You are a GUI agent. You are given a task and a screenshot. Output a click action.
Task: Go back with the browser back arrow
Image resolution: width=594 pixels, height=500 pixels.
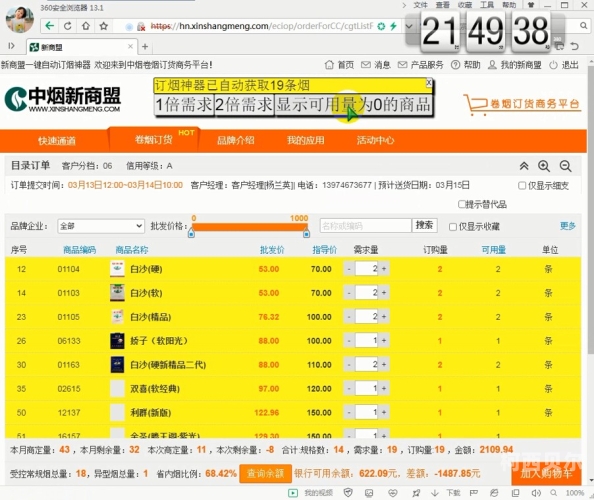[x=50, y=26]
